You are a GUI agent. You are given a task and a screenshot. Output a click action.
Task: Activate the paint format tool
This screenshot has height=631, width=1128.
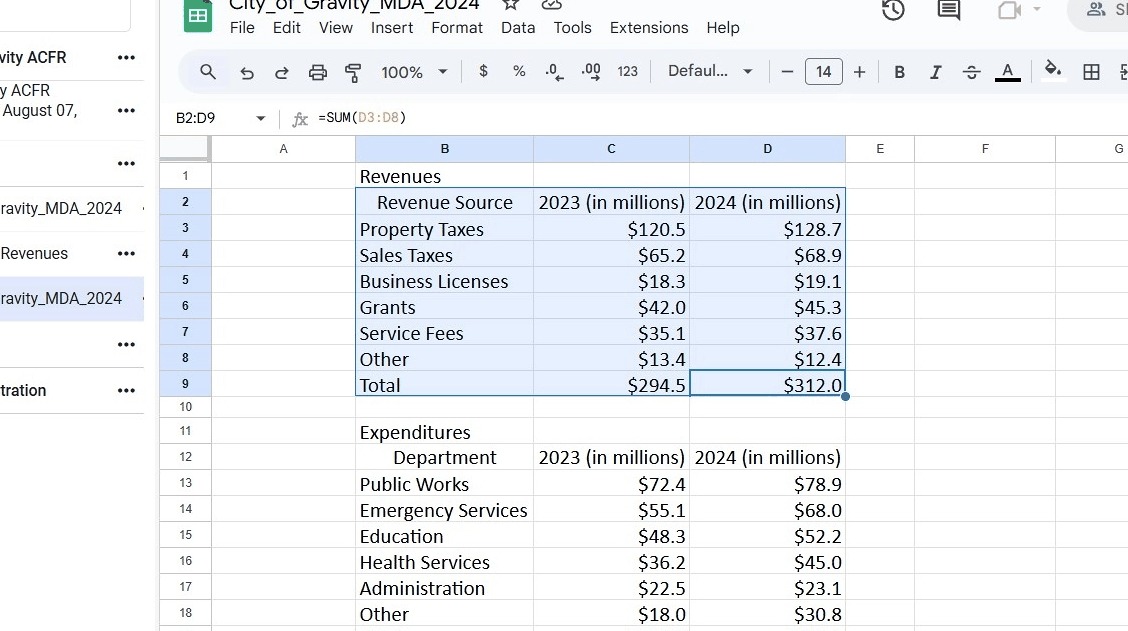353,73
